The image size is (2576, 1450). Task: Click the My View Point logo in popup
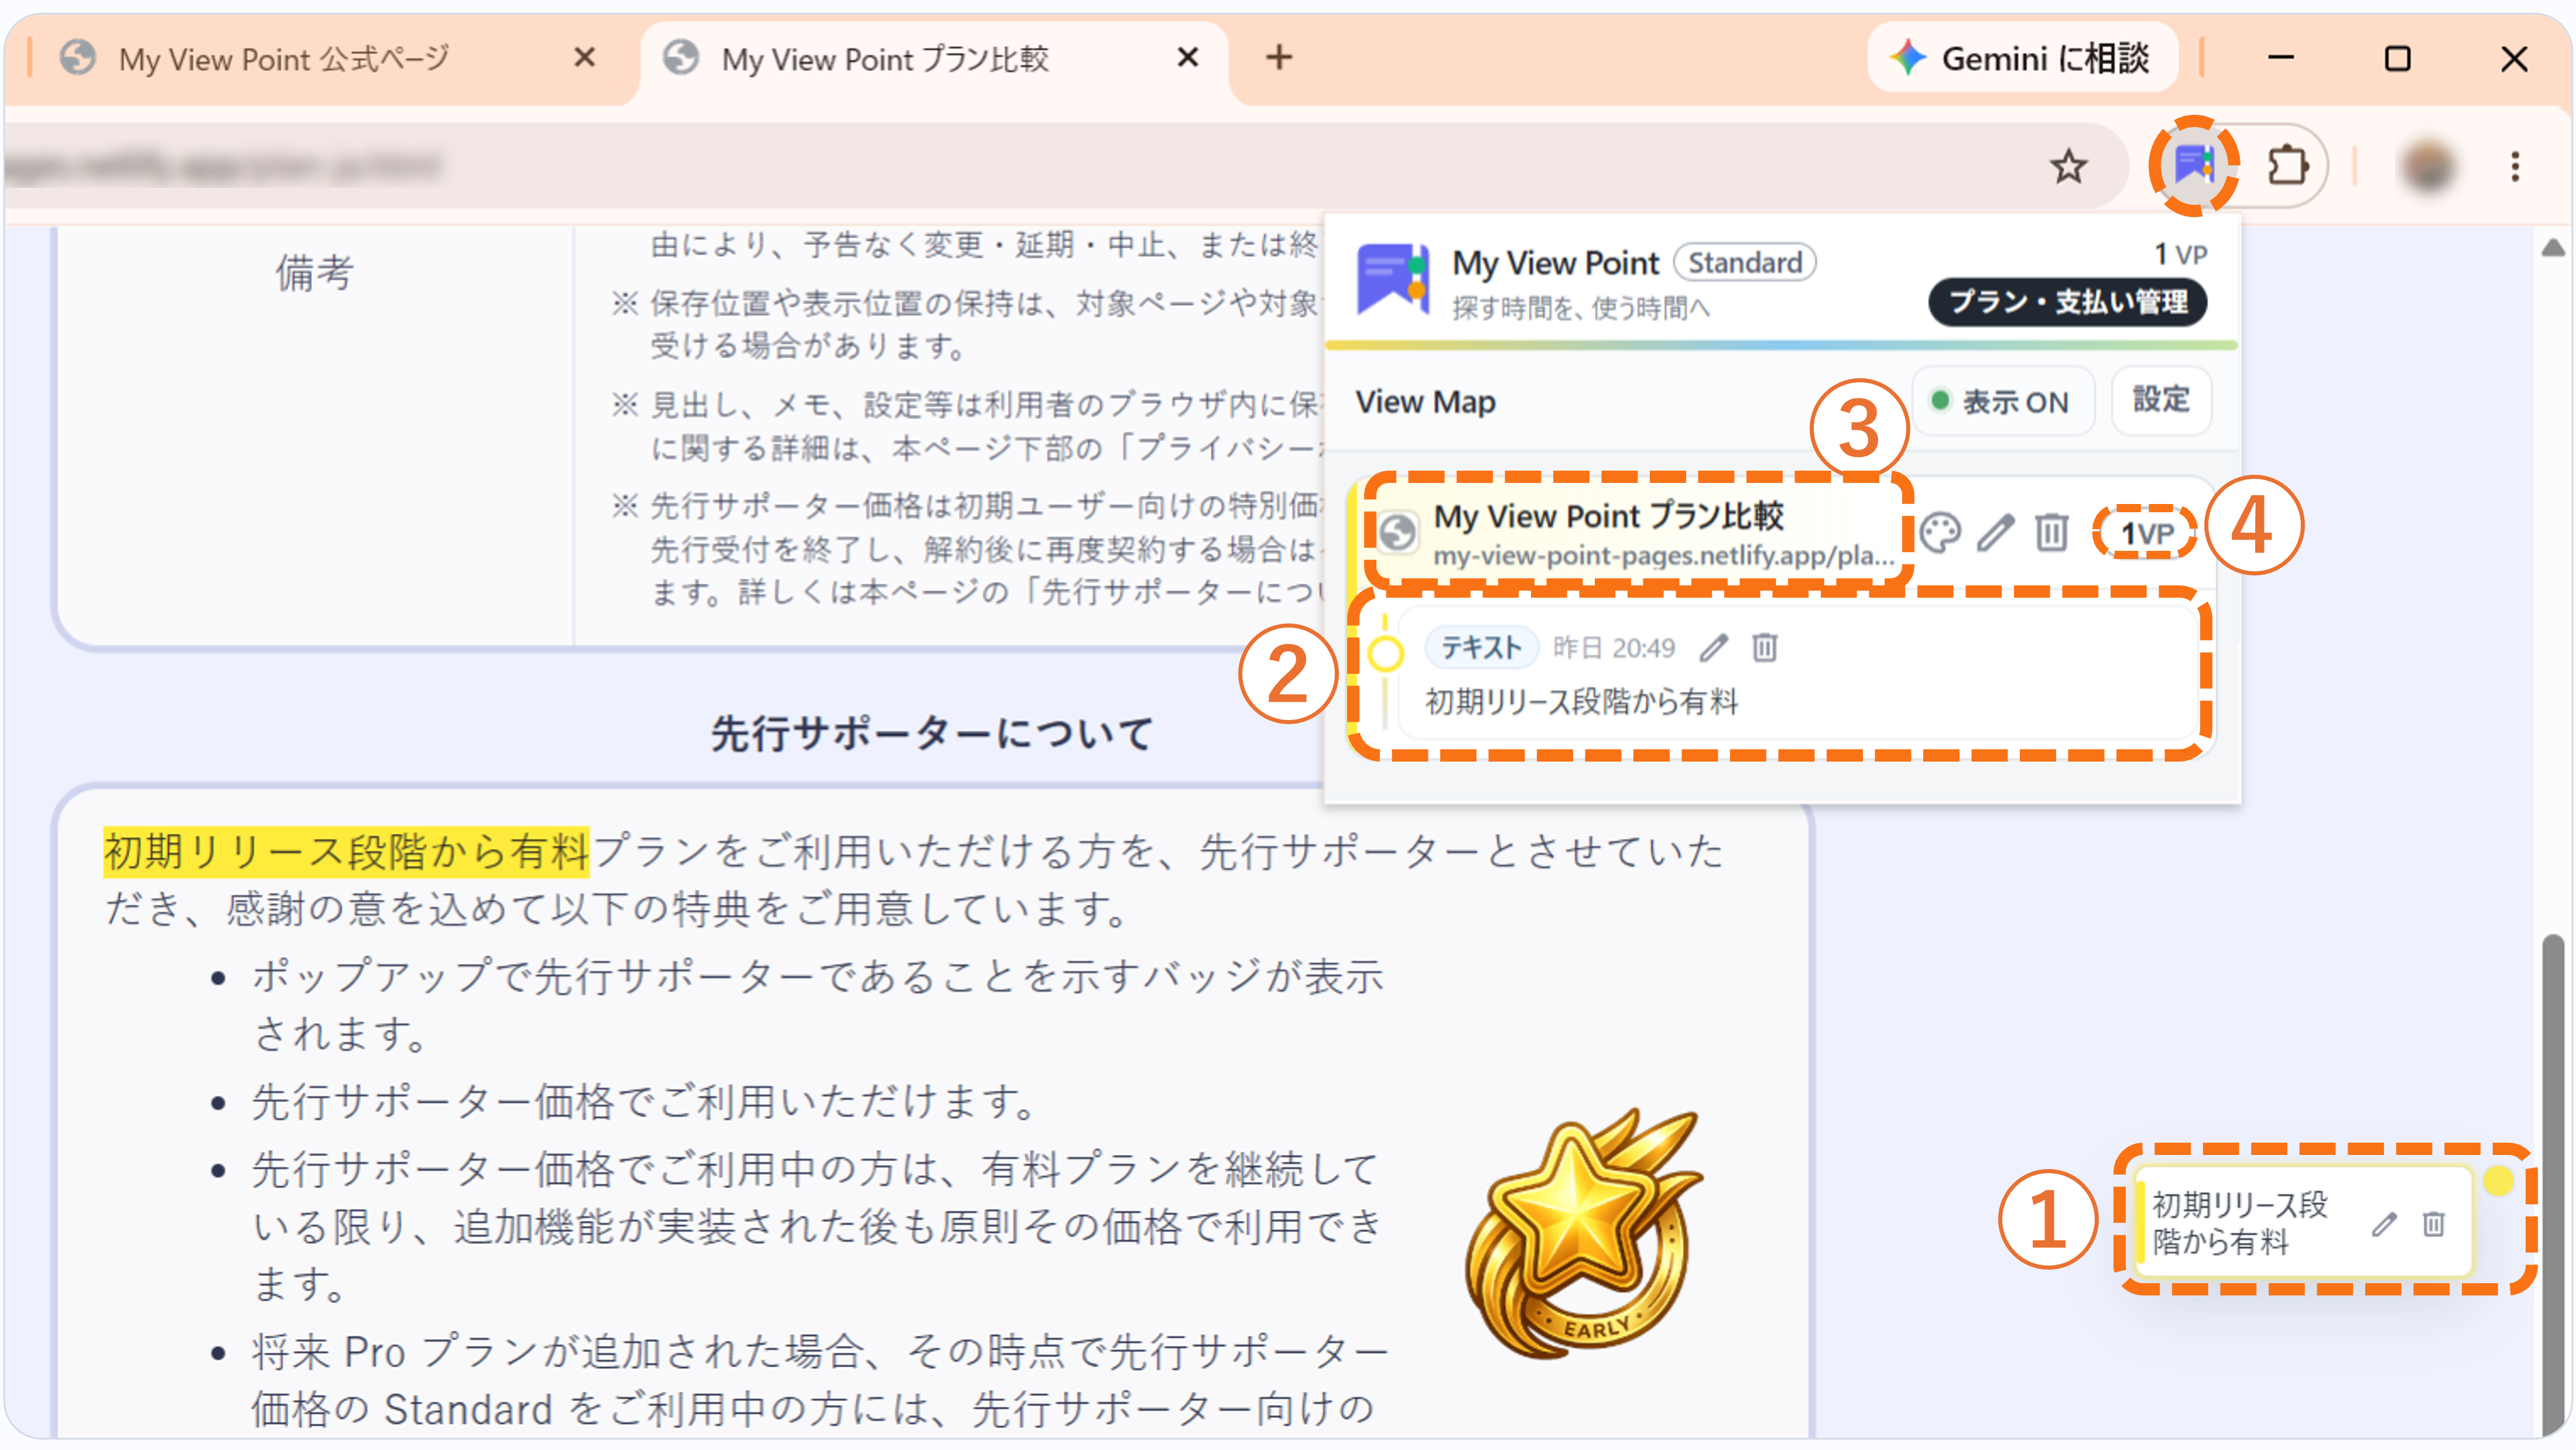click(x=1393, y=281)
